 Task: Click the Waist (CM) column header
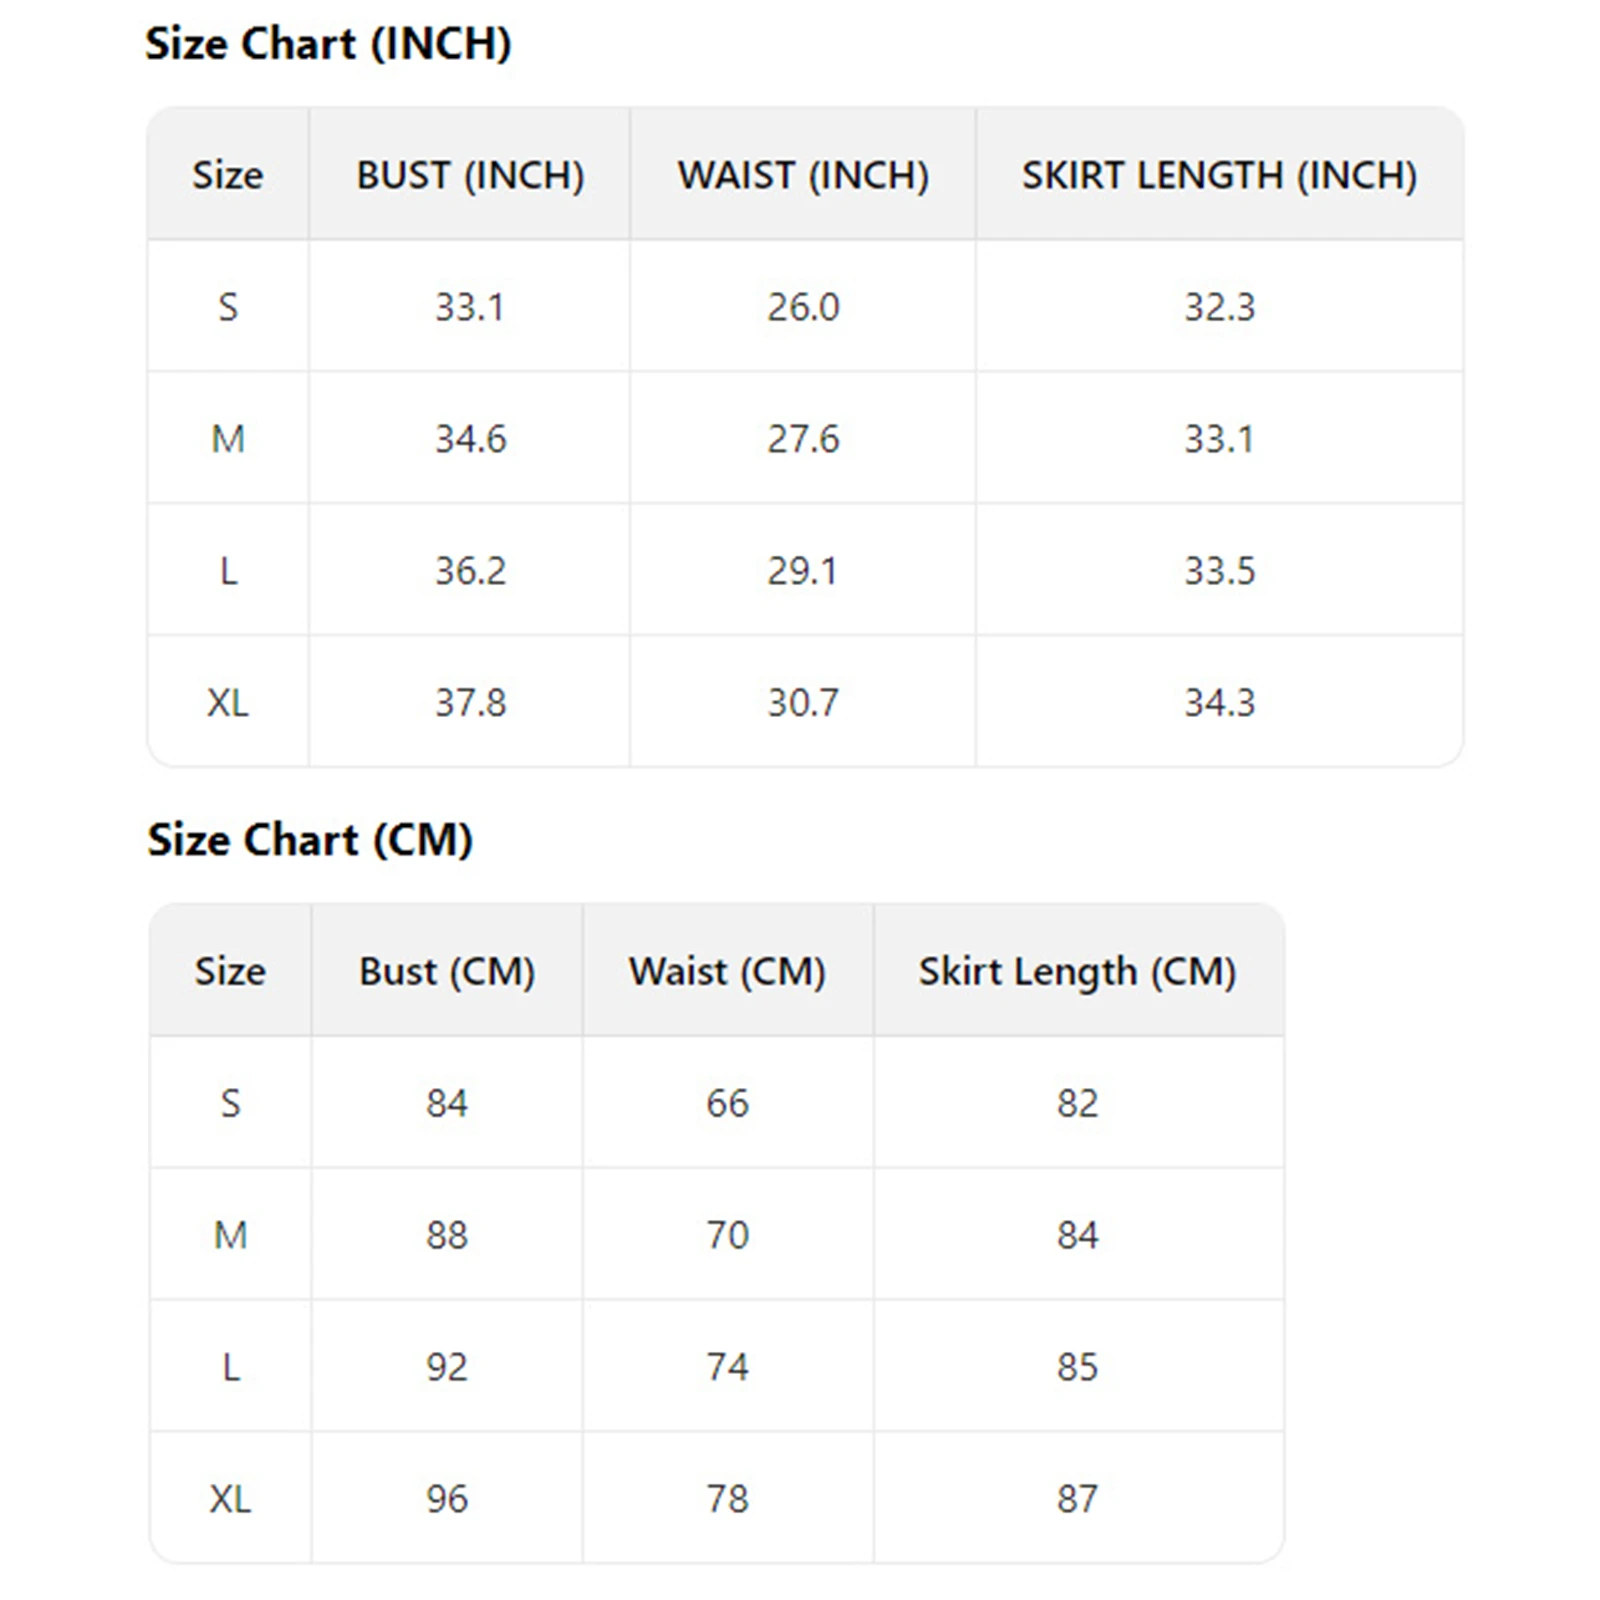click(x=727, y=971)
